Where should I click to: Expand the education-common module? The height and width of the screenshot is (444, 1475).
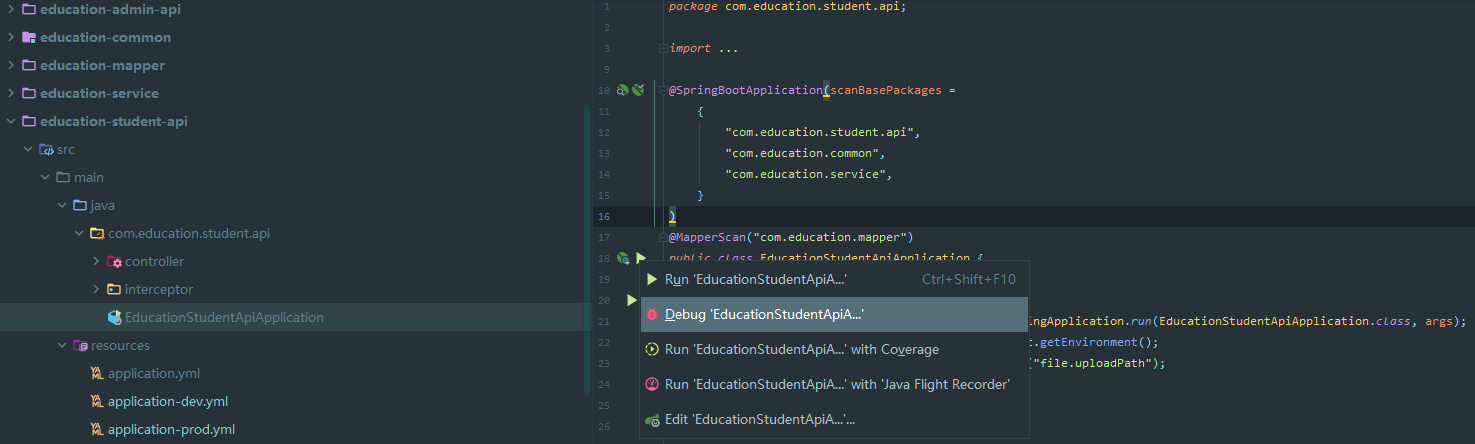pos(11,37)
